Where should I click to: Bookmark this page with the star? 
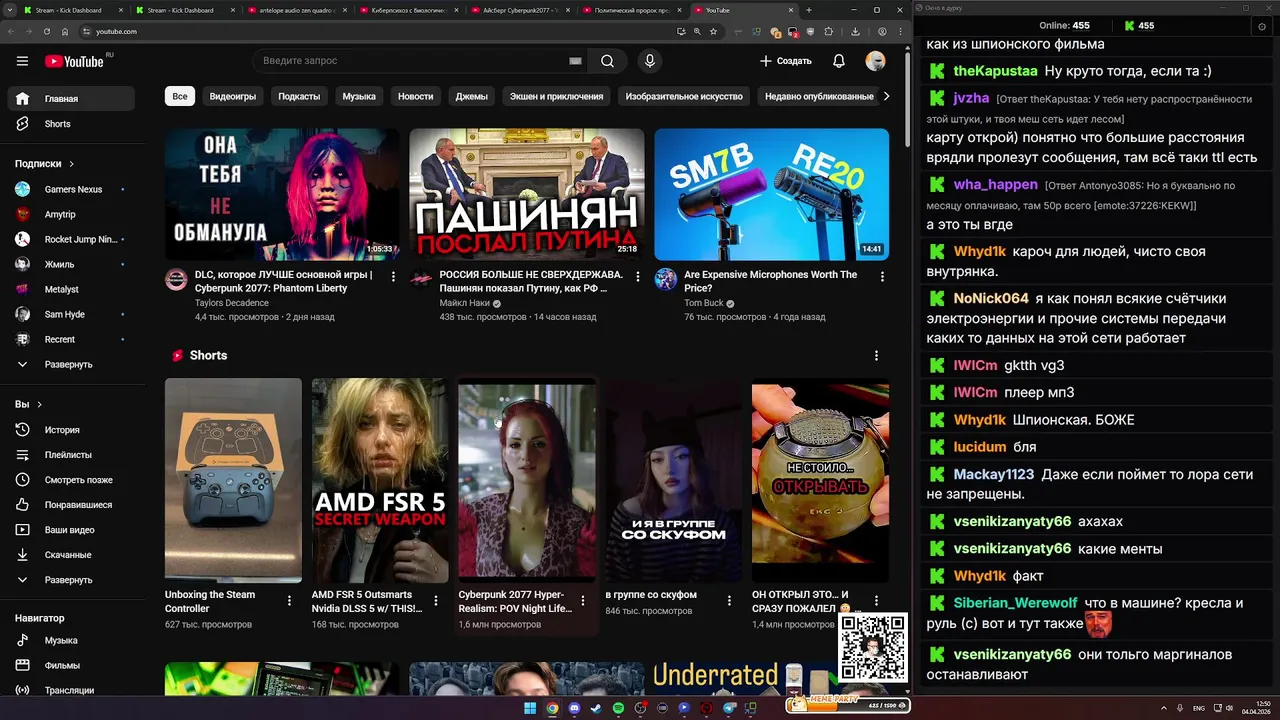(x=713, y=31)
